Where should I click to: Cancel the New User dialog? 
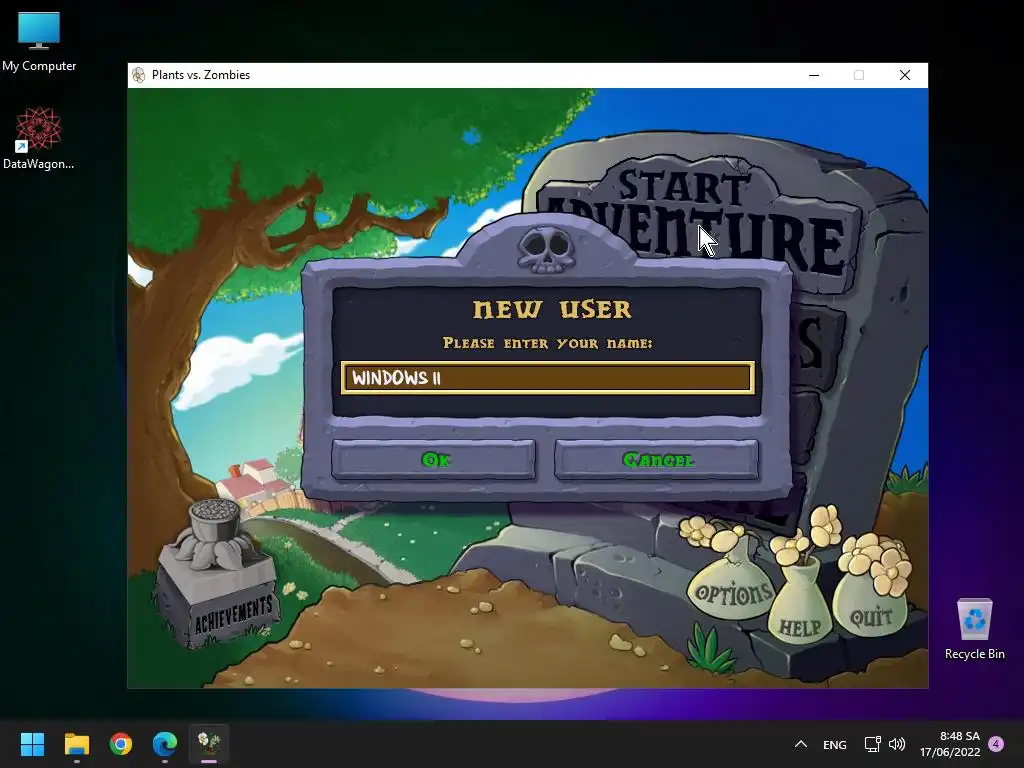656,459
